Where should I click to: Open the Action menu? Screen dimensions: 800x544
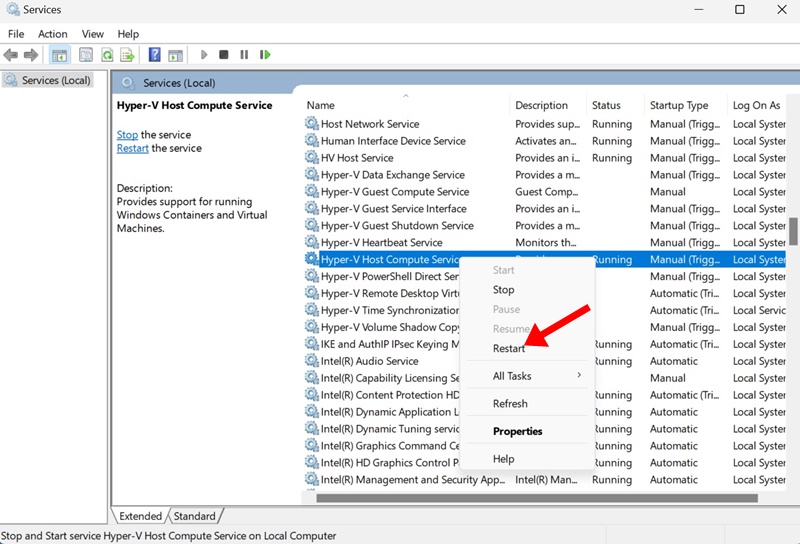coord(53,34)
